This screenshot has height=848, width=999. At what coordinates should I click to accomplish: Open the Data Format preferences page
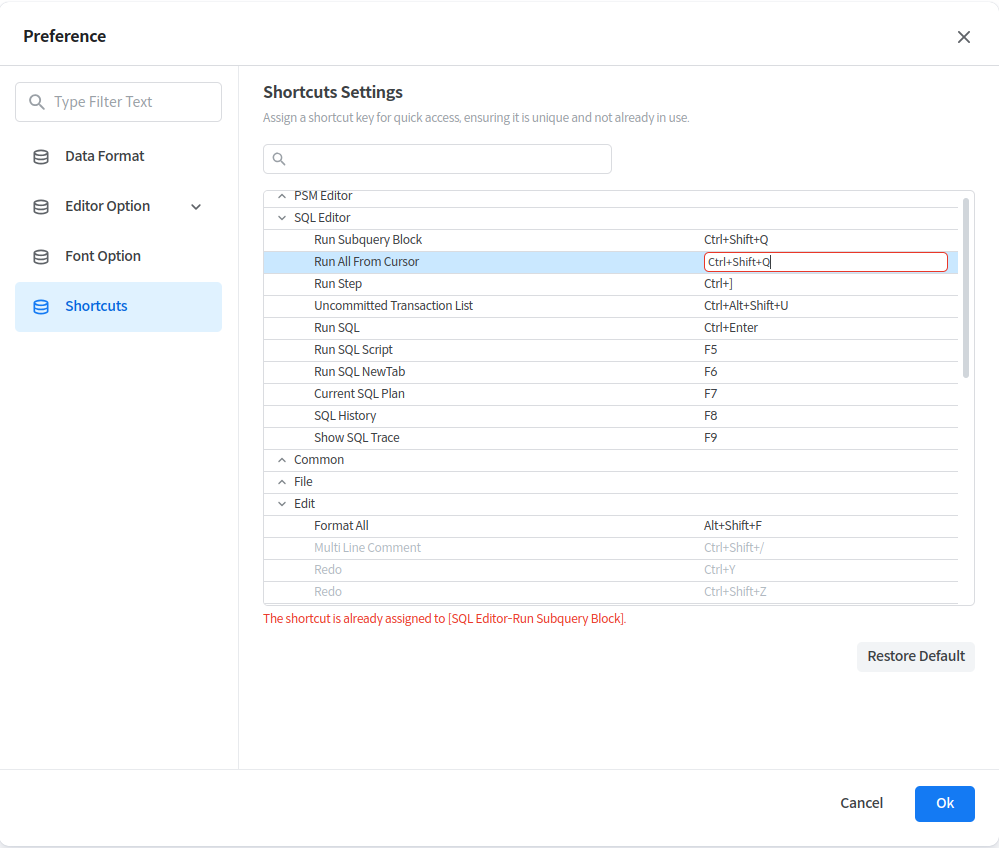click(105, 157)
